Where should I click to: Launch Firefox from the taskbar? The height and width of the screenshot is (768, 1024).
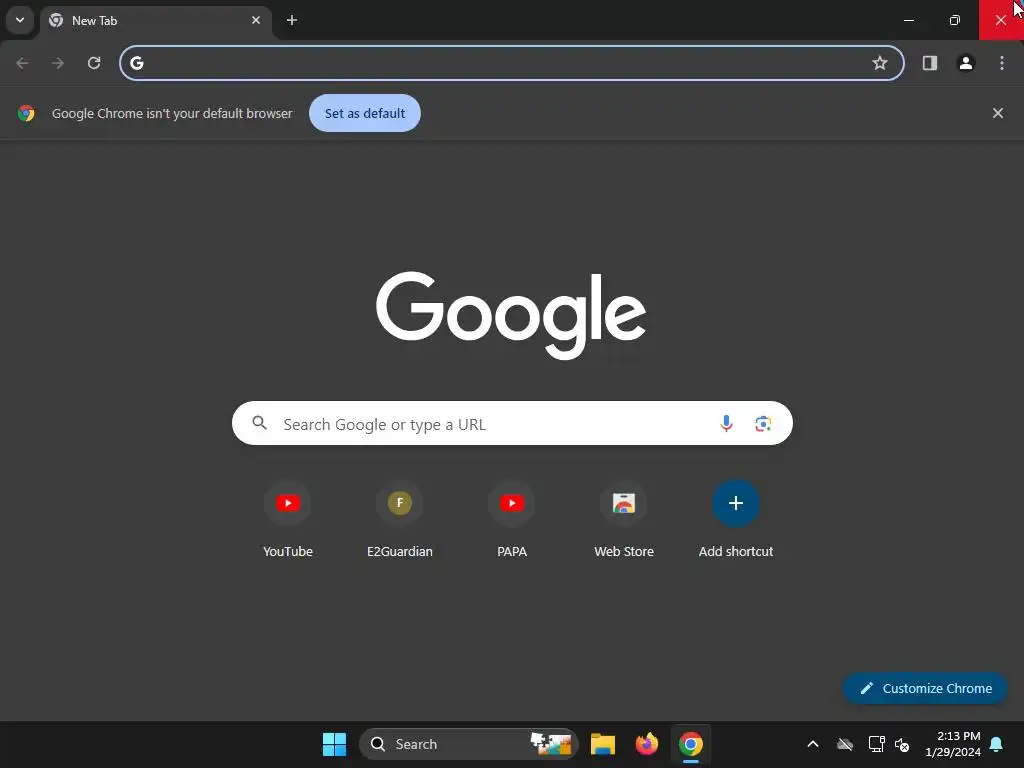click(647, 744)
